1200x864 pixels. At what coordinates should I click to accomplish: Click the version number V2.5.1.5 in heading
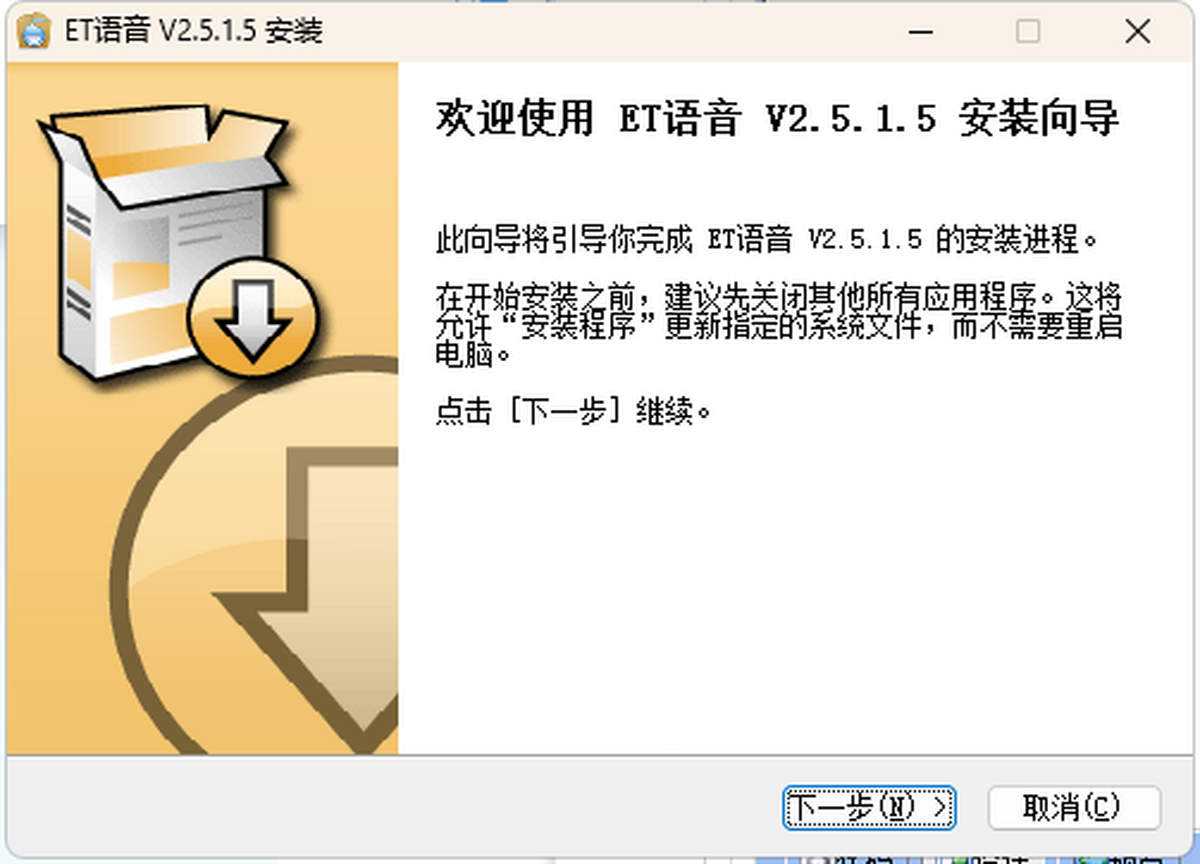(851, 120)
